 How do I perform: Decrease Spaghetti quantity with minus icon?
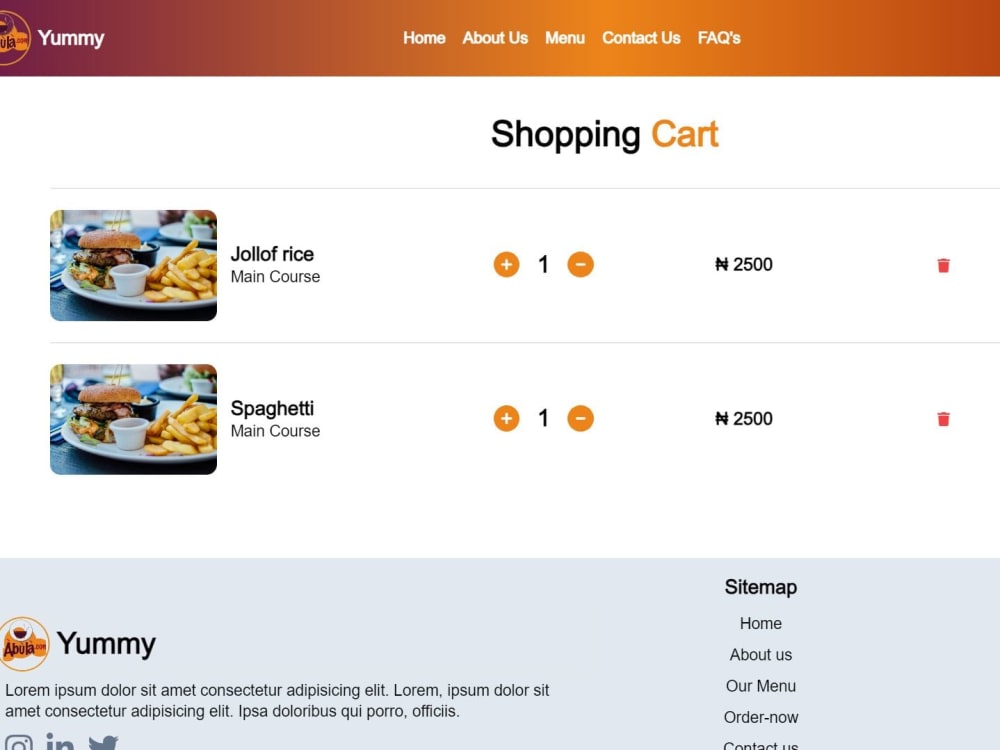click(580, 418)
